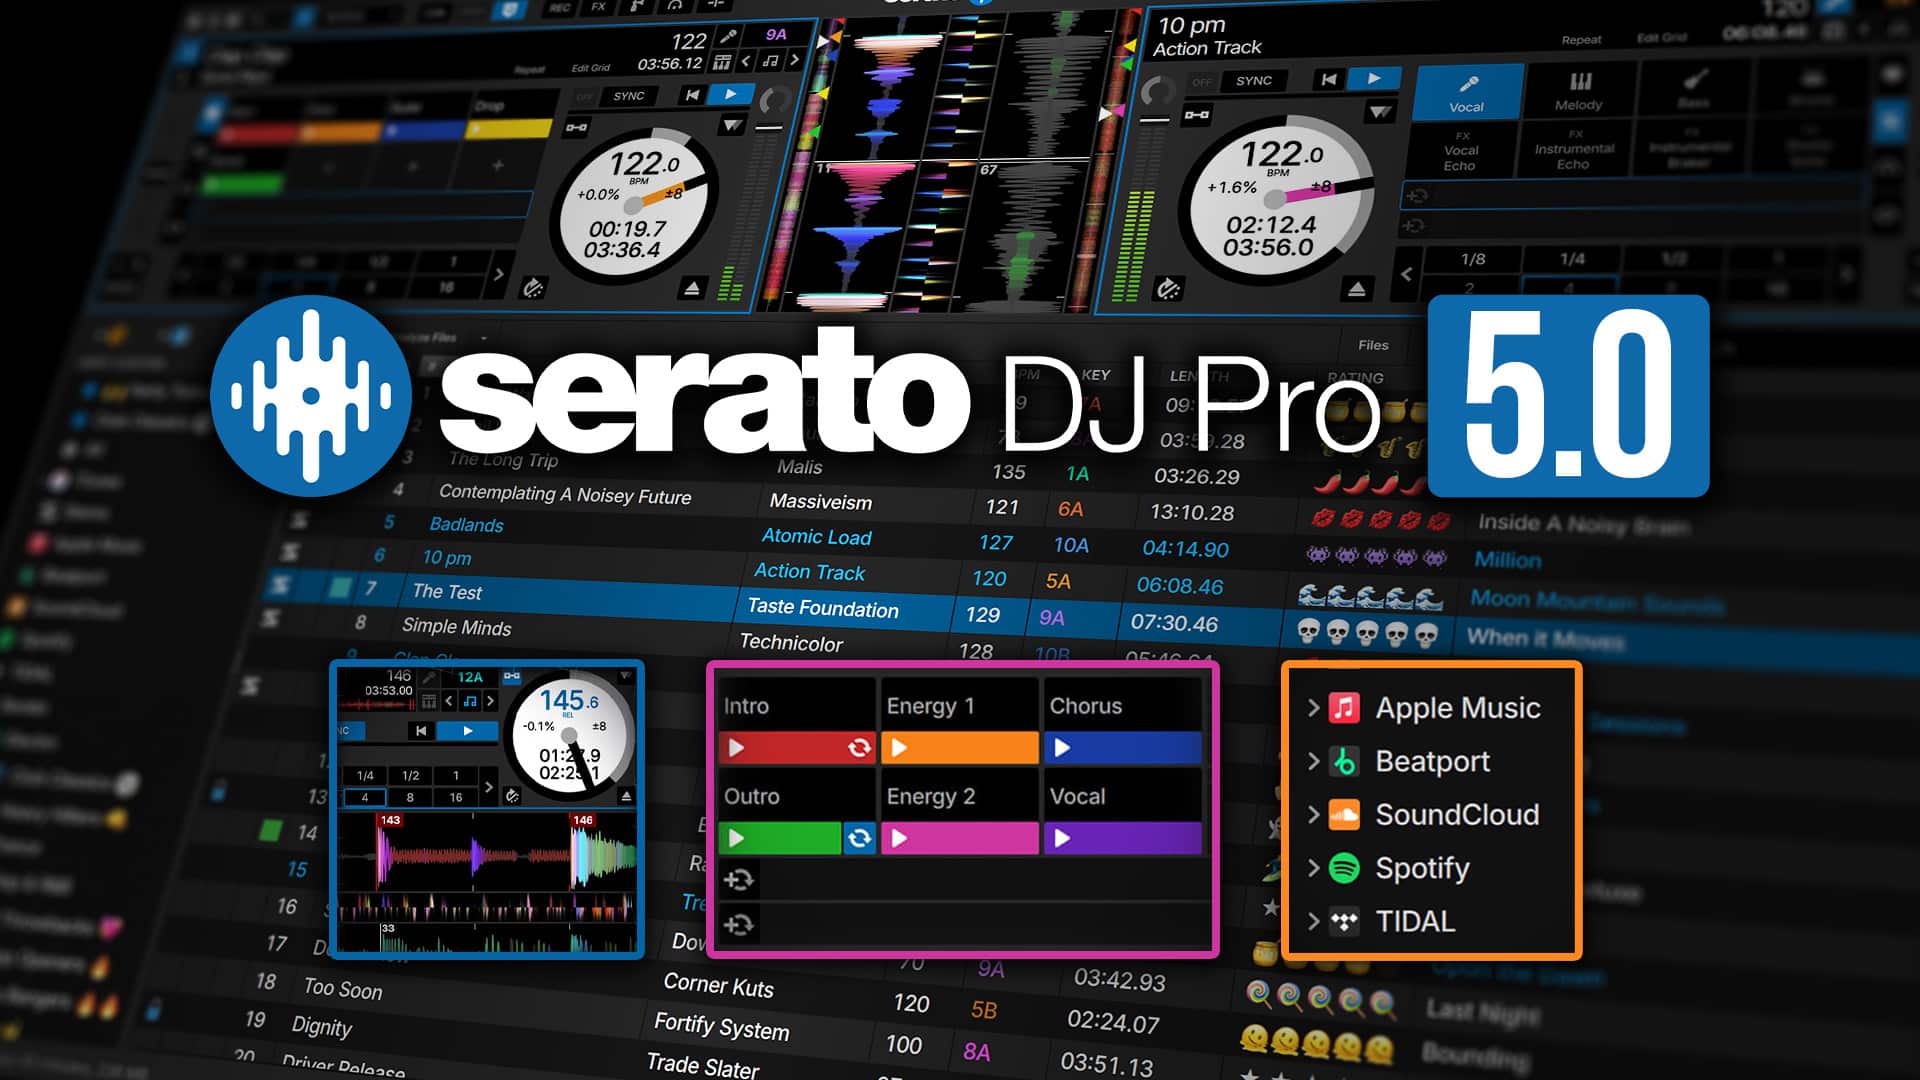Toggle the FX Instrumental Echo pad

click(x=1574, y=149)
